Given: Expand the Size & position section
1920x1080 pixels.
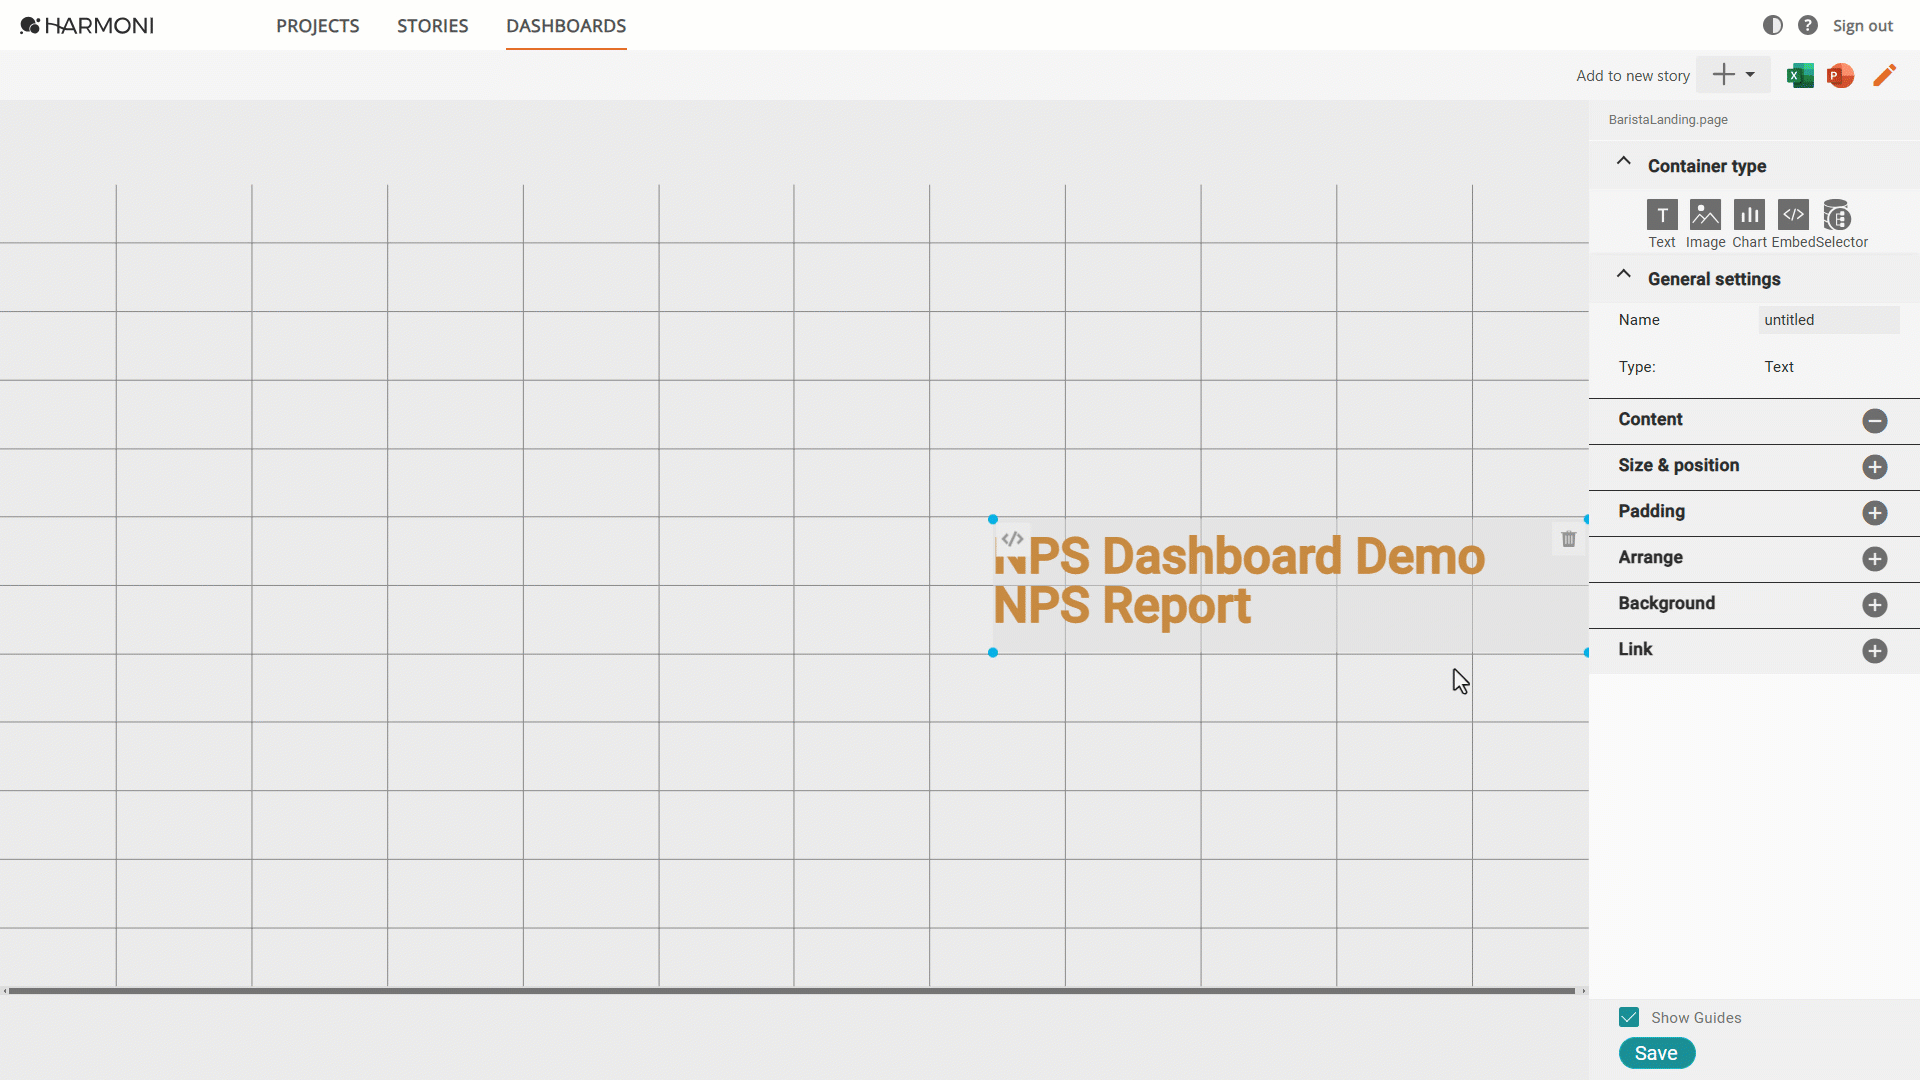Looking at the screenshot, I should [x=1875, y=467].
